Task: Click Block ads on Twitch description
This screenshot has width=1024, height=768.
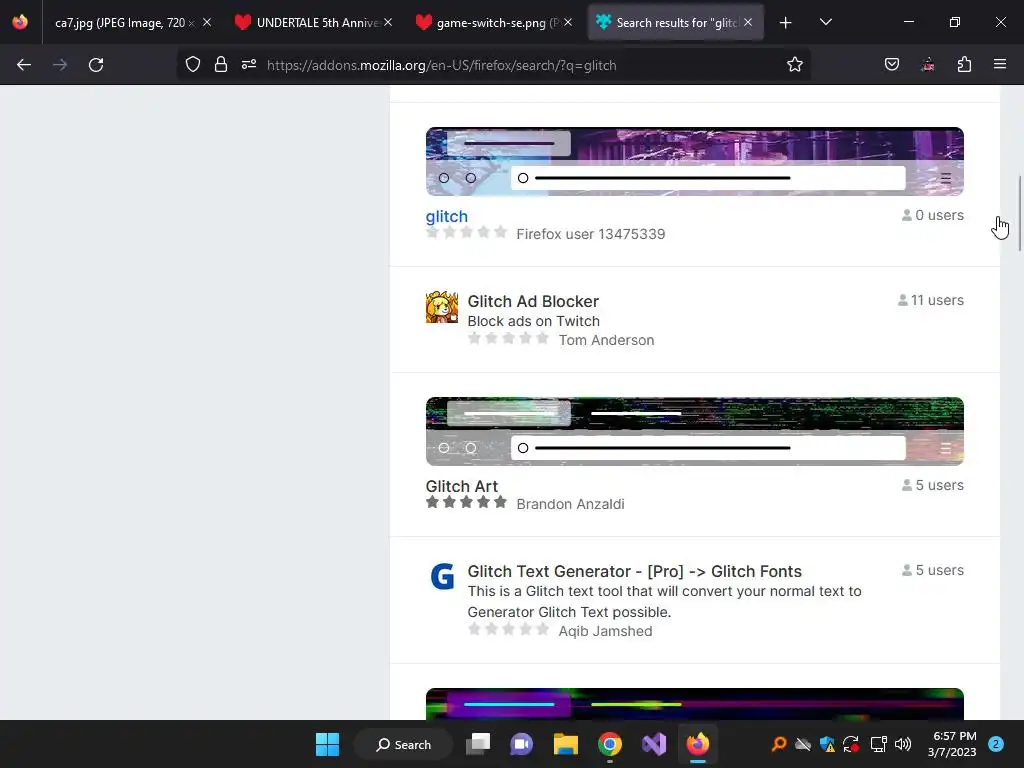Action: pyautogui.click(x=534, y=321)
